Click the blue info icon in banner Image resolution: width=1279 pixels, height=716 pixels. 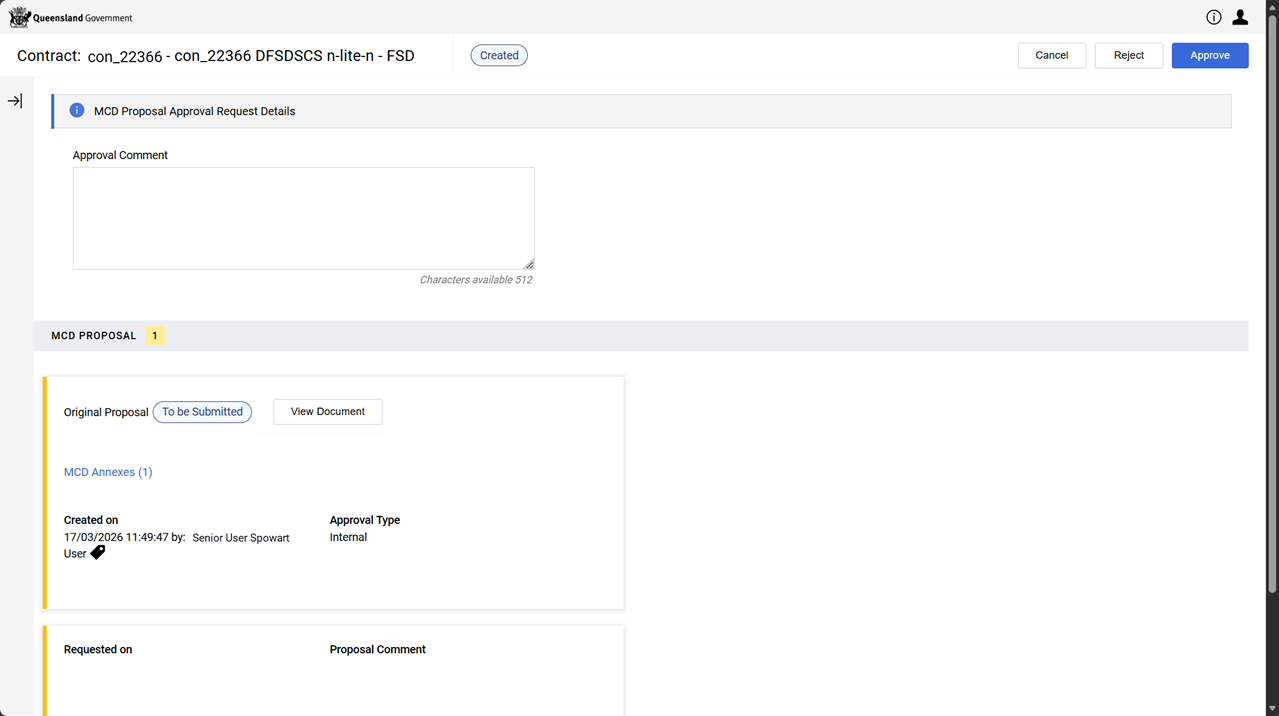pyautogui.click(x=77, y=111)
